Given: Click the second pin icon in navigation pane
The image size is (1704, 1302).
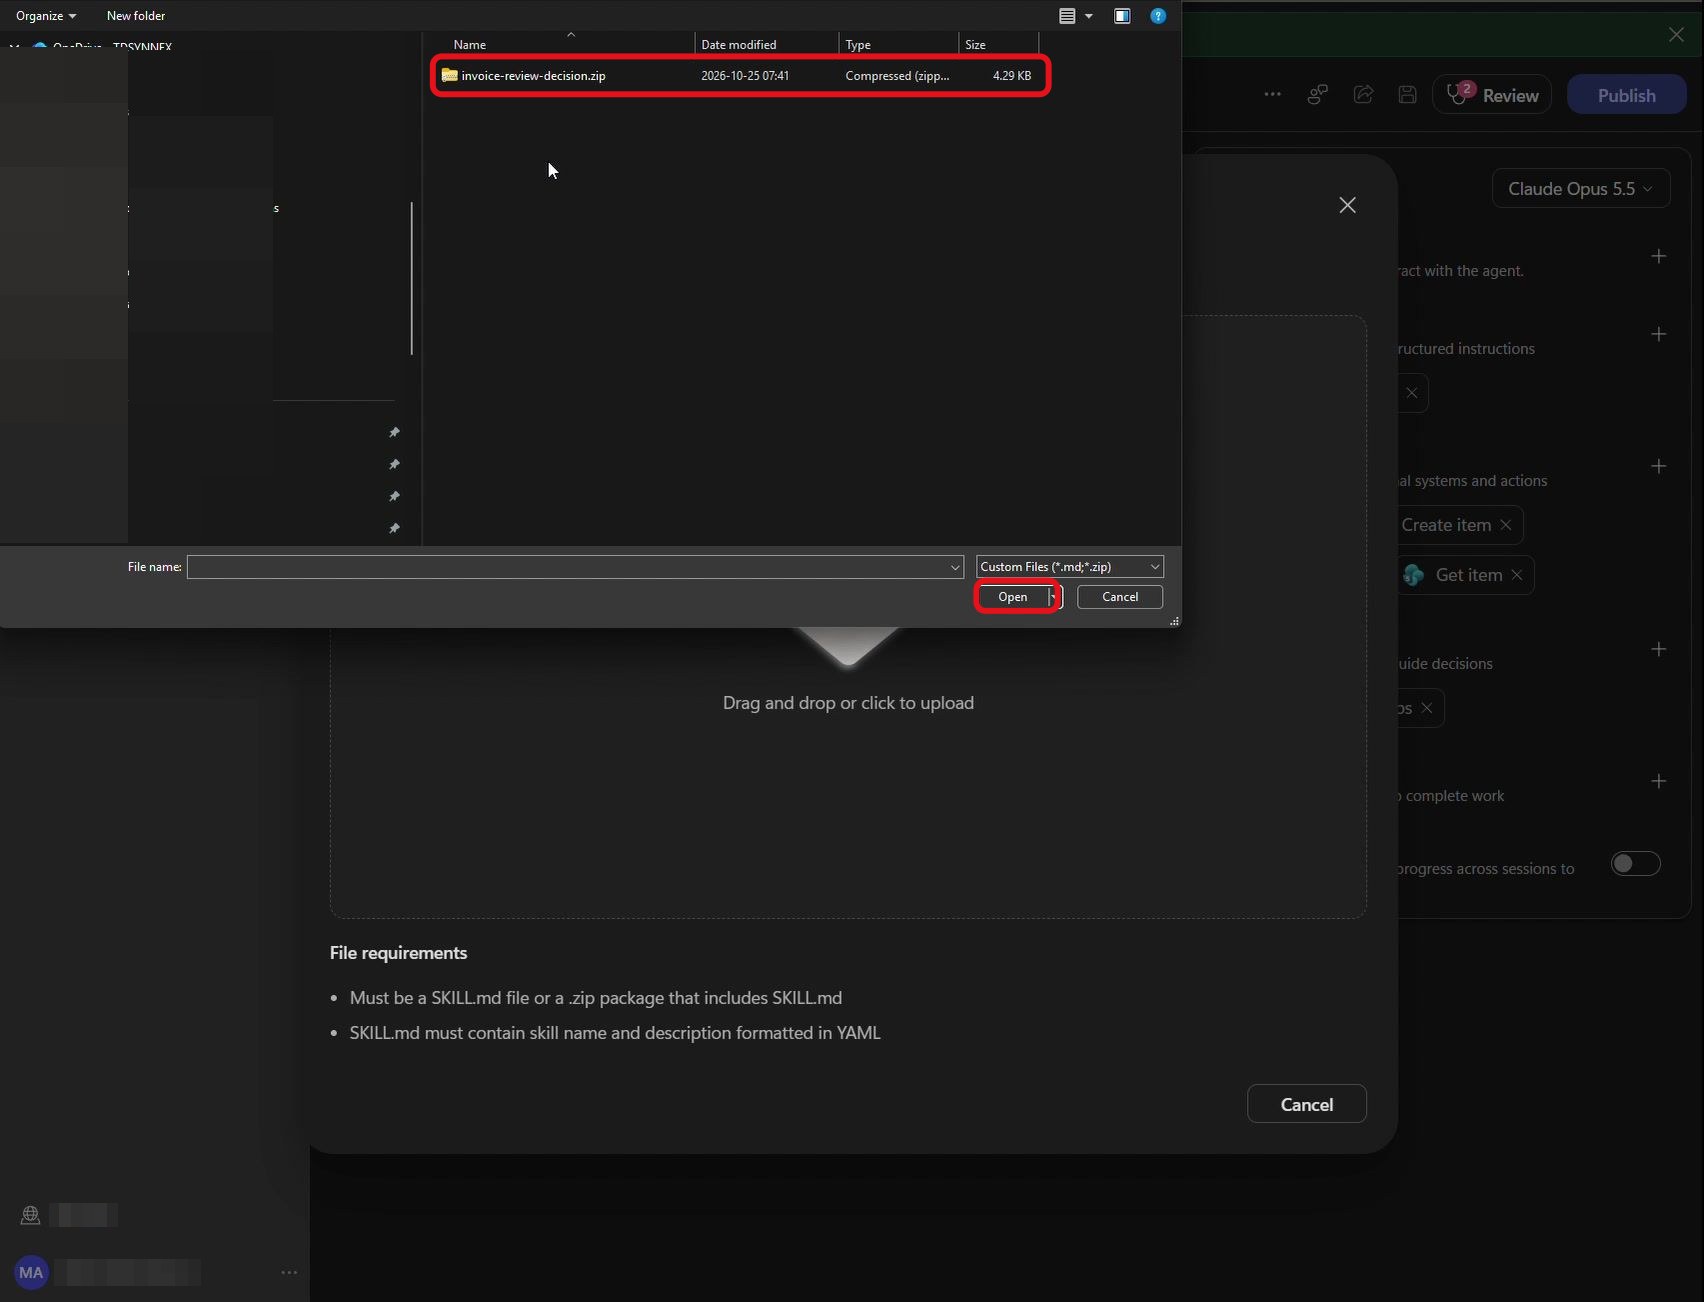Looking at the screenshot, I should pos(394,465).
